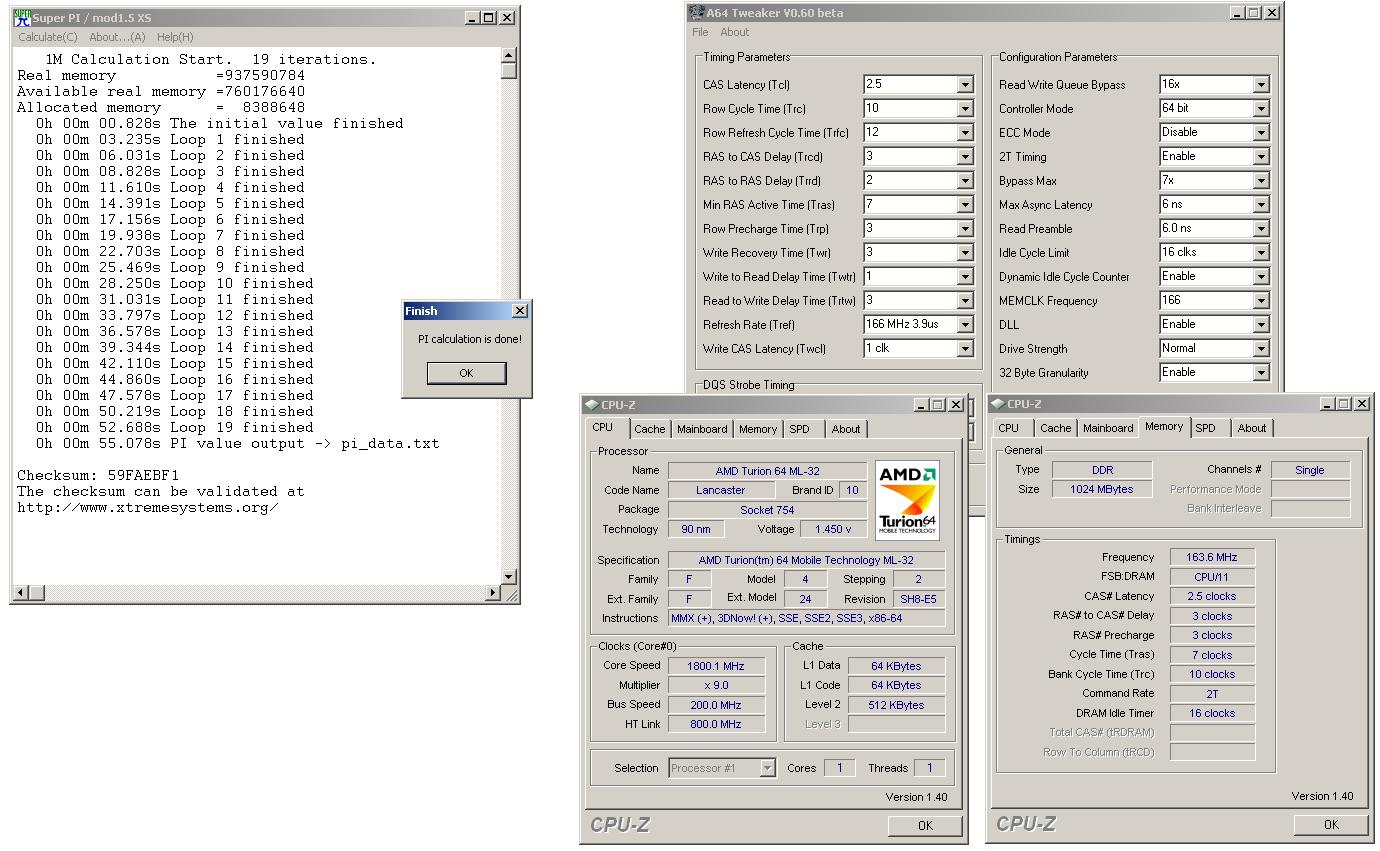Screen dimensions: 1380x851
Task: Click the AMD Turion 64 logo
Action: 908,501
